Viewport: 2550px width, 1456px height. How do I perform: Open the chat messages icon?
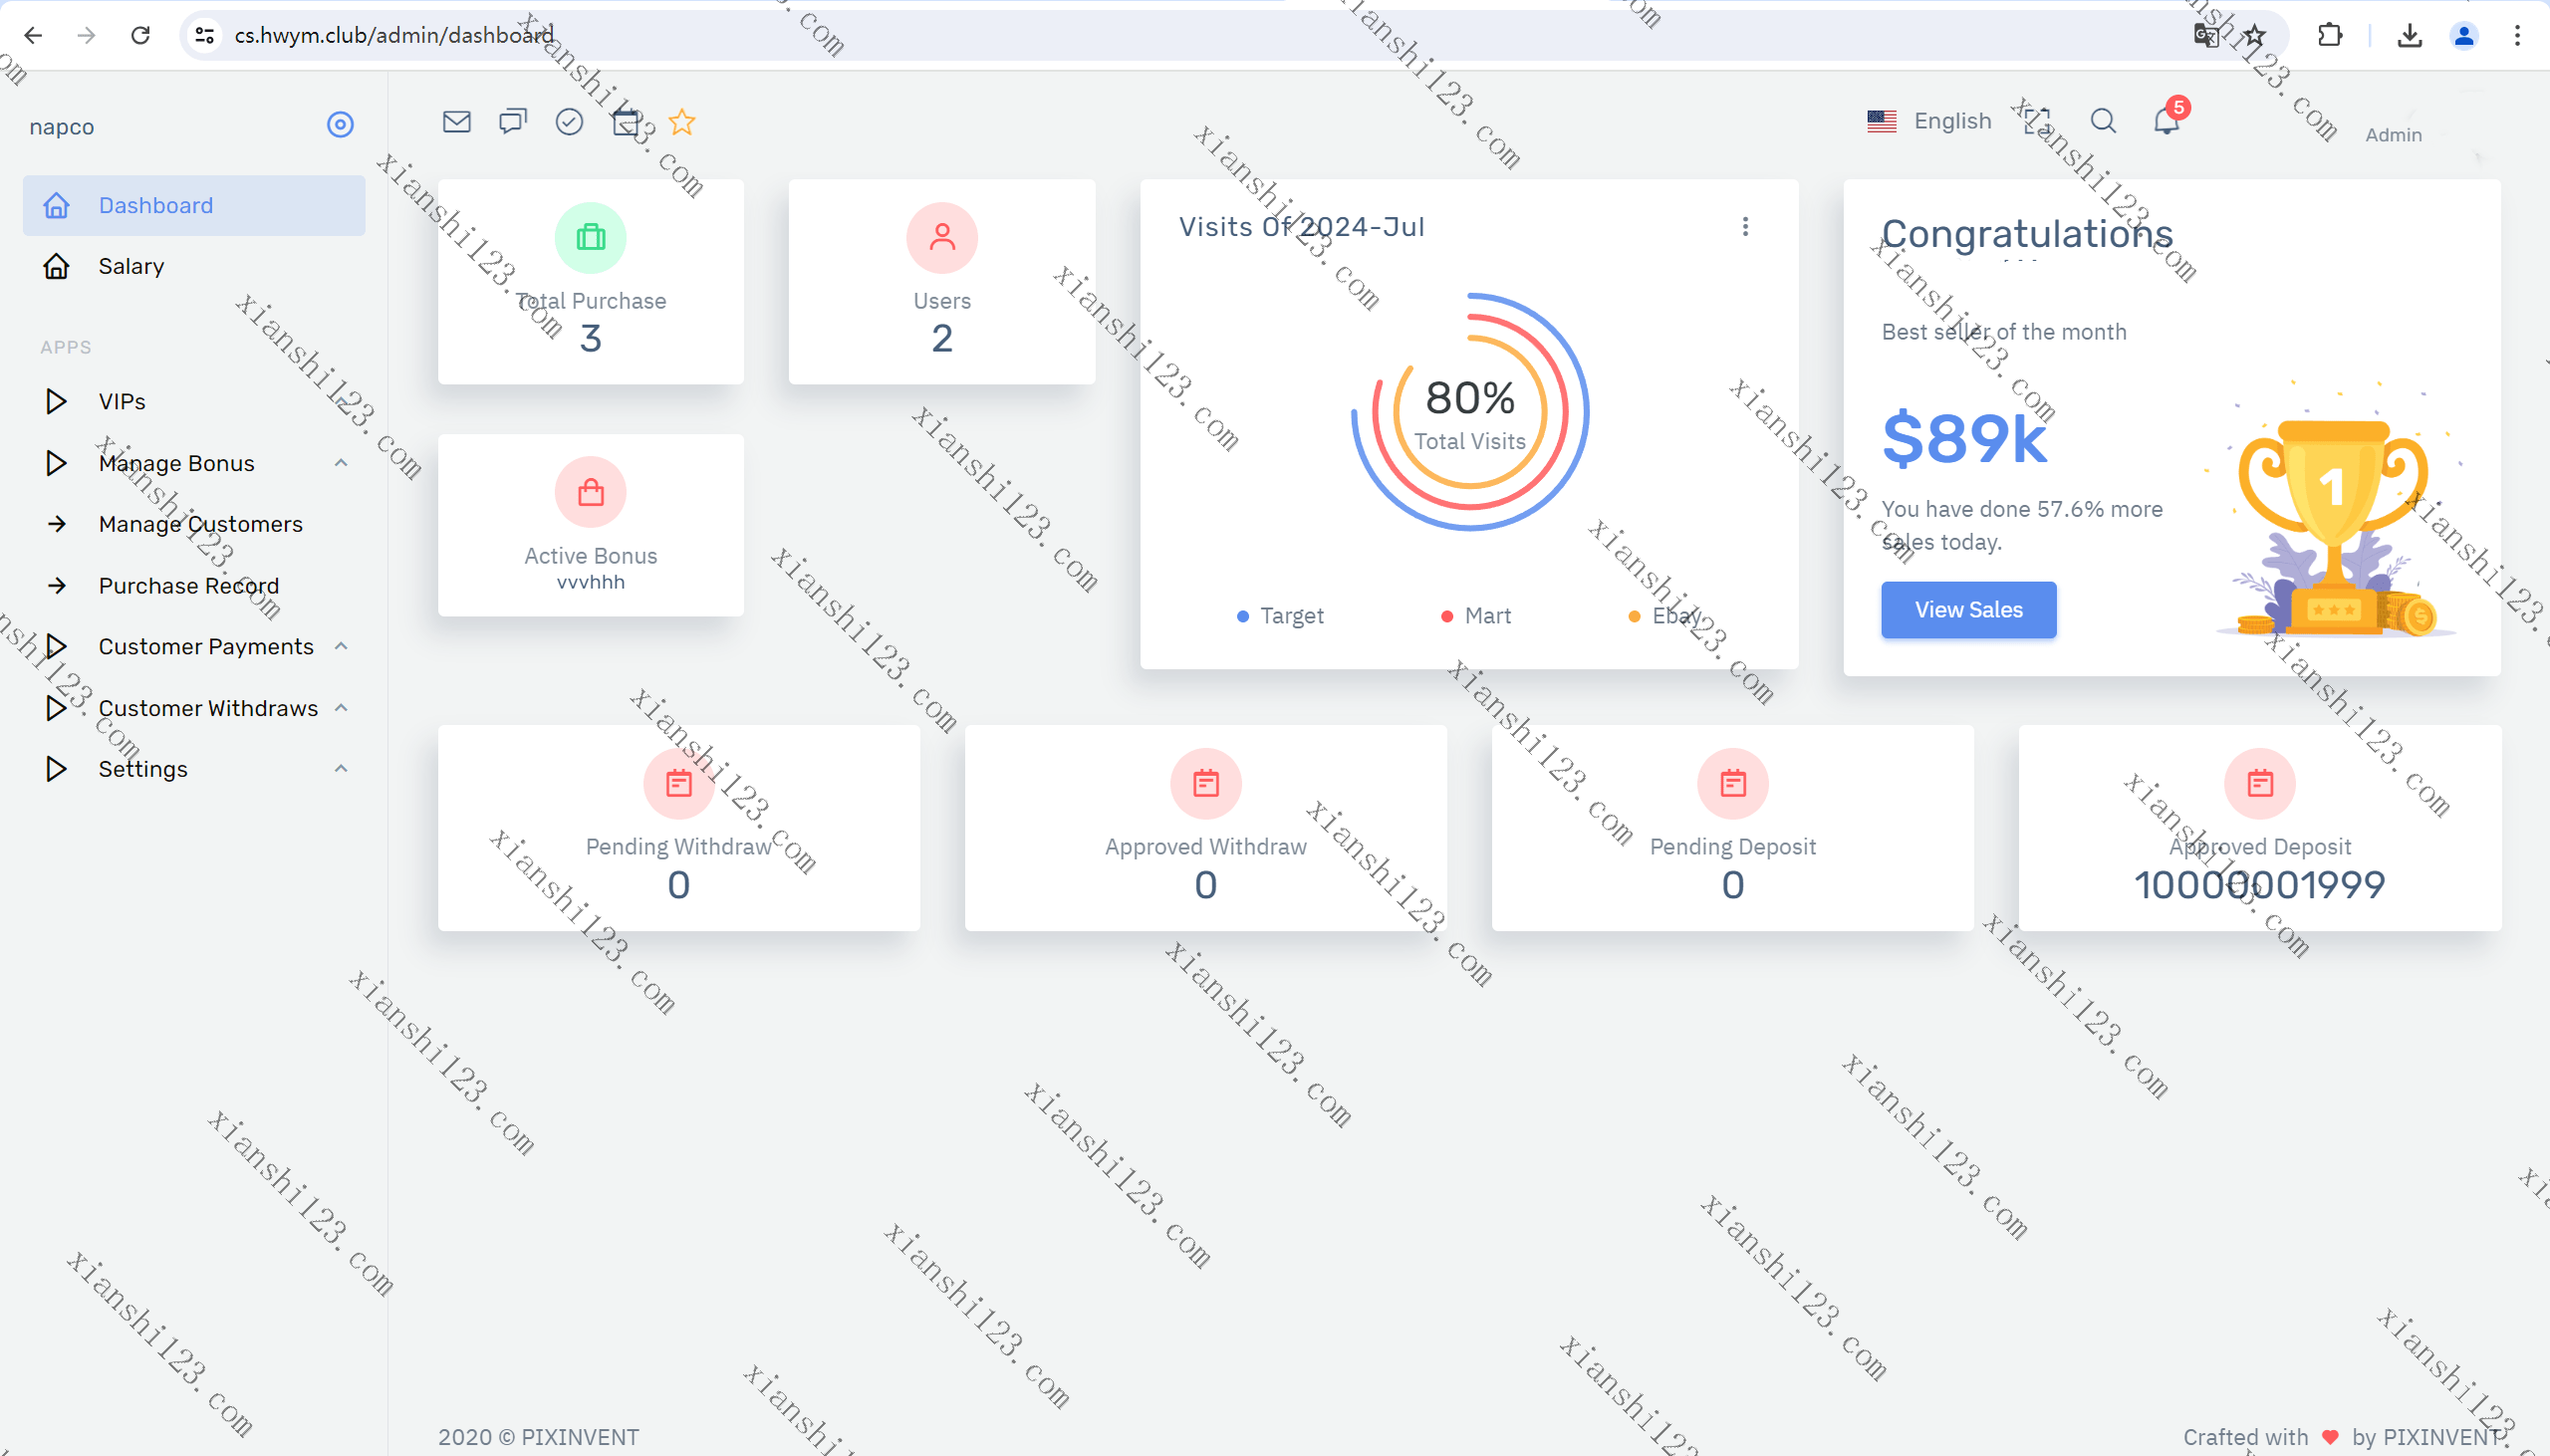point(513,122)
